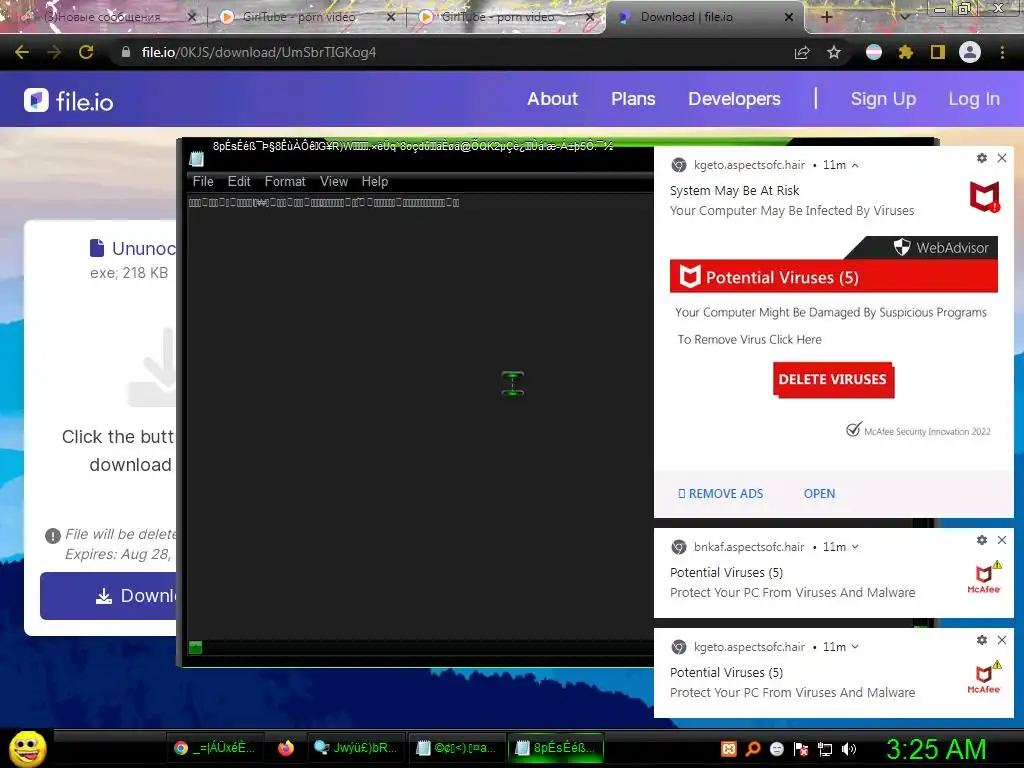Open settings gear of bnkaf.aspectsofc.hair notification
The width and height of the screenshot is (1024, 768).
[982, 540]
